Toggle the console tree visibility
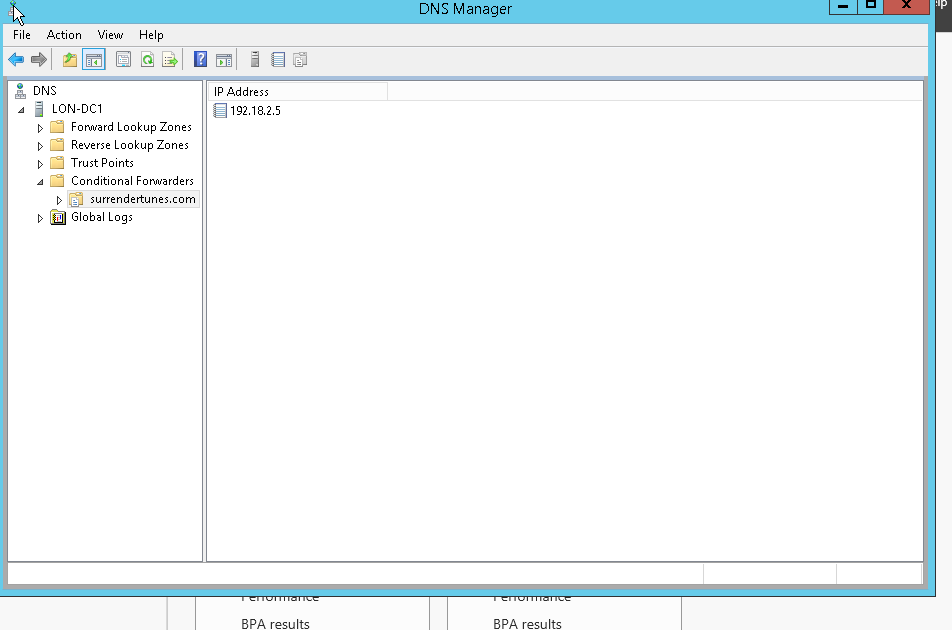This screenshot has height=630, width=952. (93, 59)
